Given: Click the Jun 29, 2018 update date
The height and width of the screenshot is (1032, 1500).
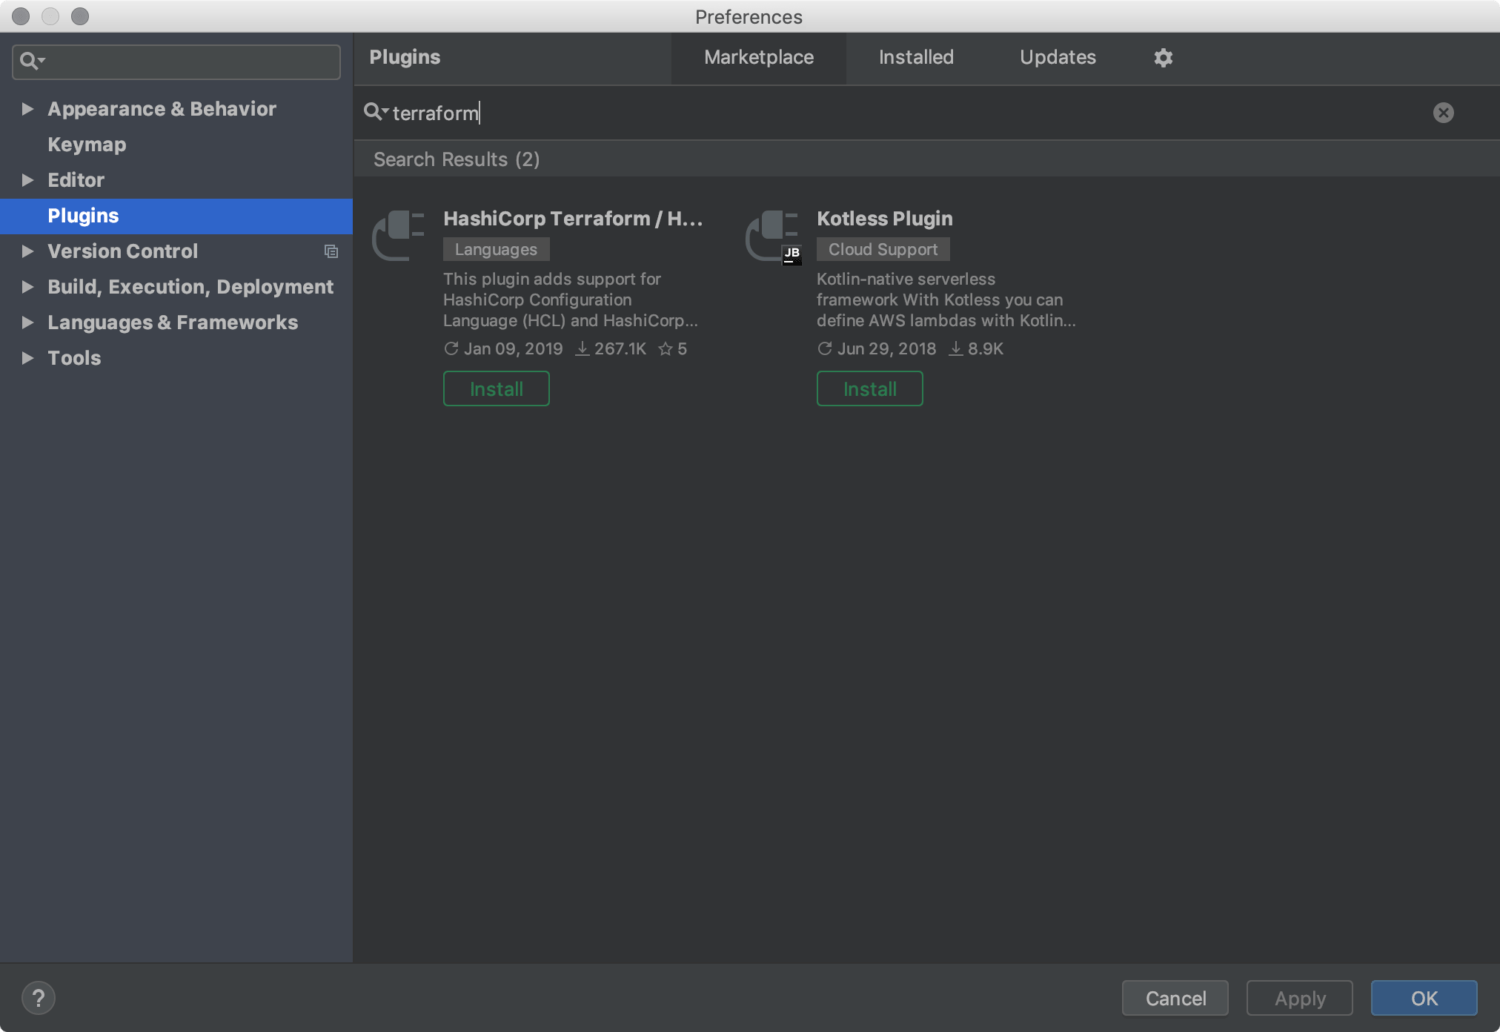Looking at the screenshot, I should tap(877, 349).
